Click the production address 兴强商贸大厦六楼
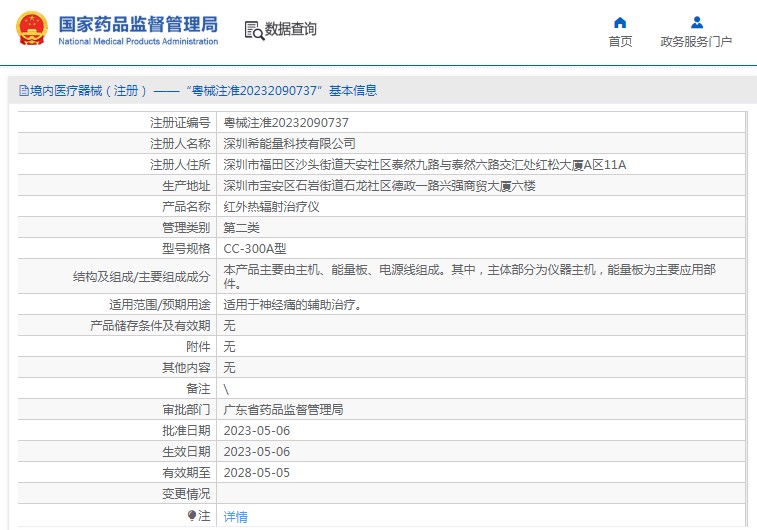 (379, 185)
